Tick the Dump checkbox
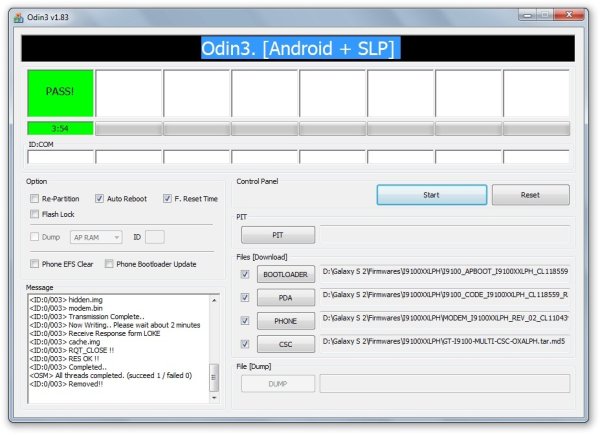The width and height of the screenshot is (600, 435). coord(34,237)
